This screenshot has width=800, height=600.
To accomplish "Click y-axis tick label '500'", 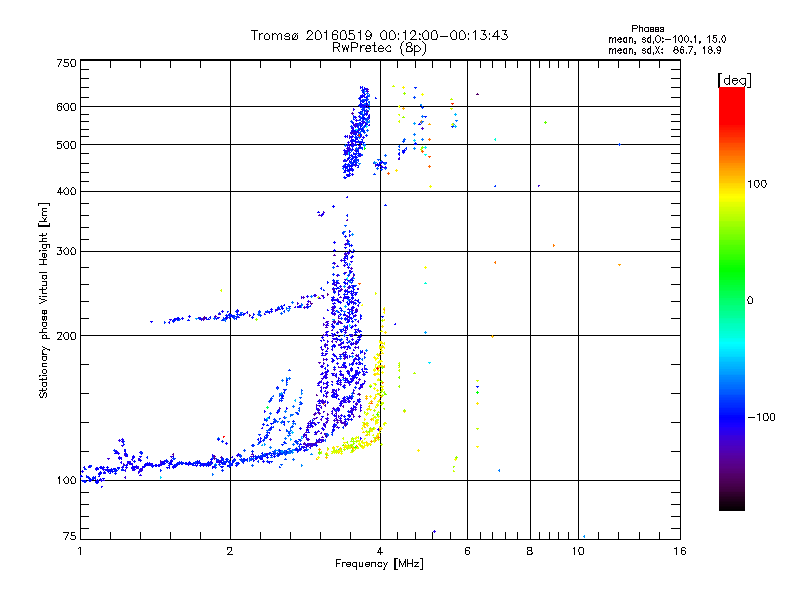I will (x=66, y=145).
